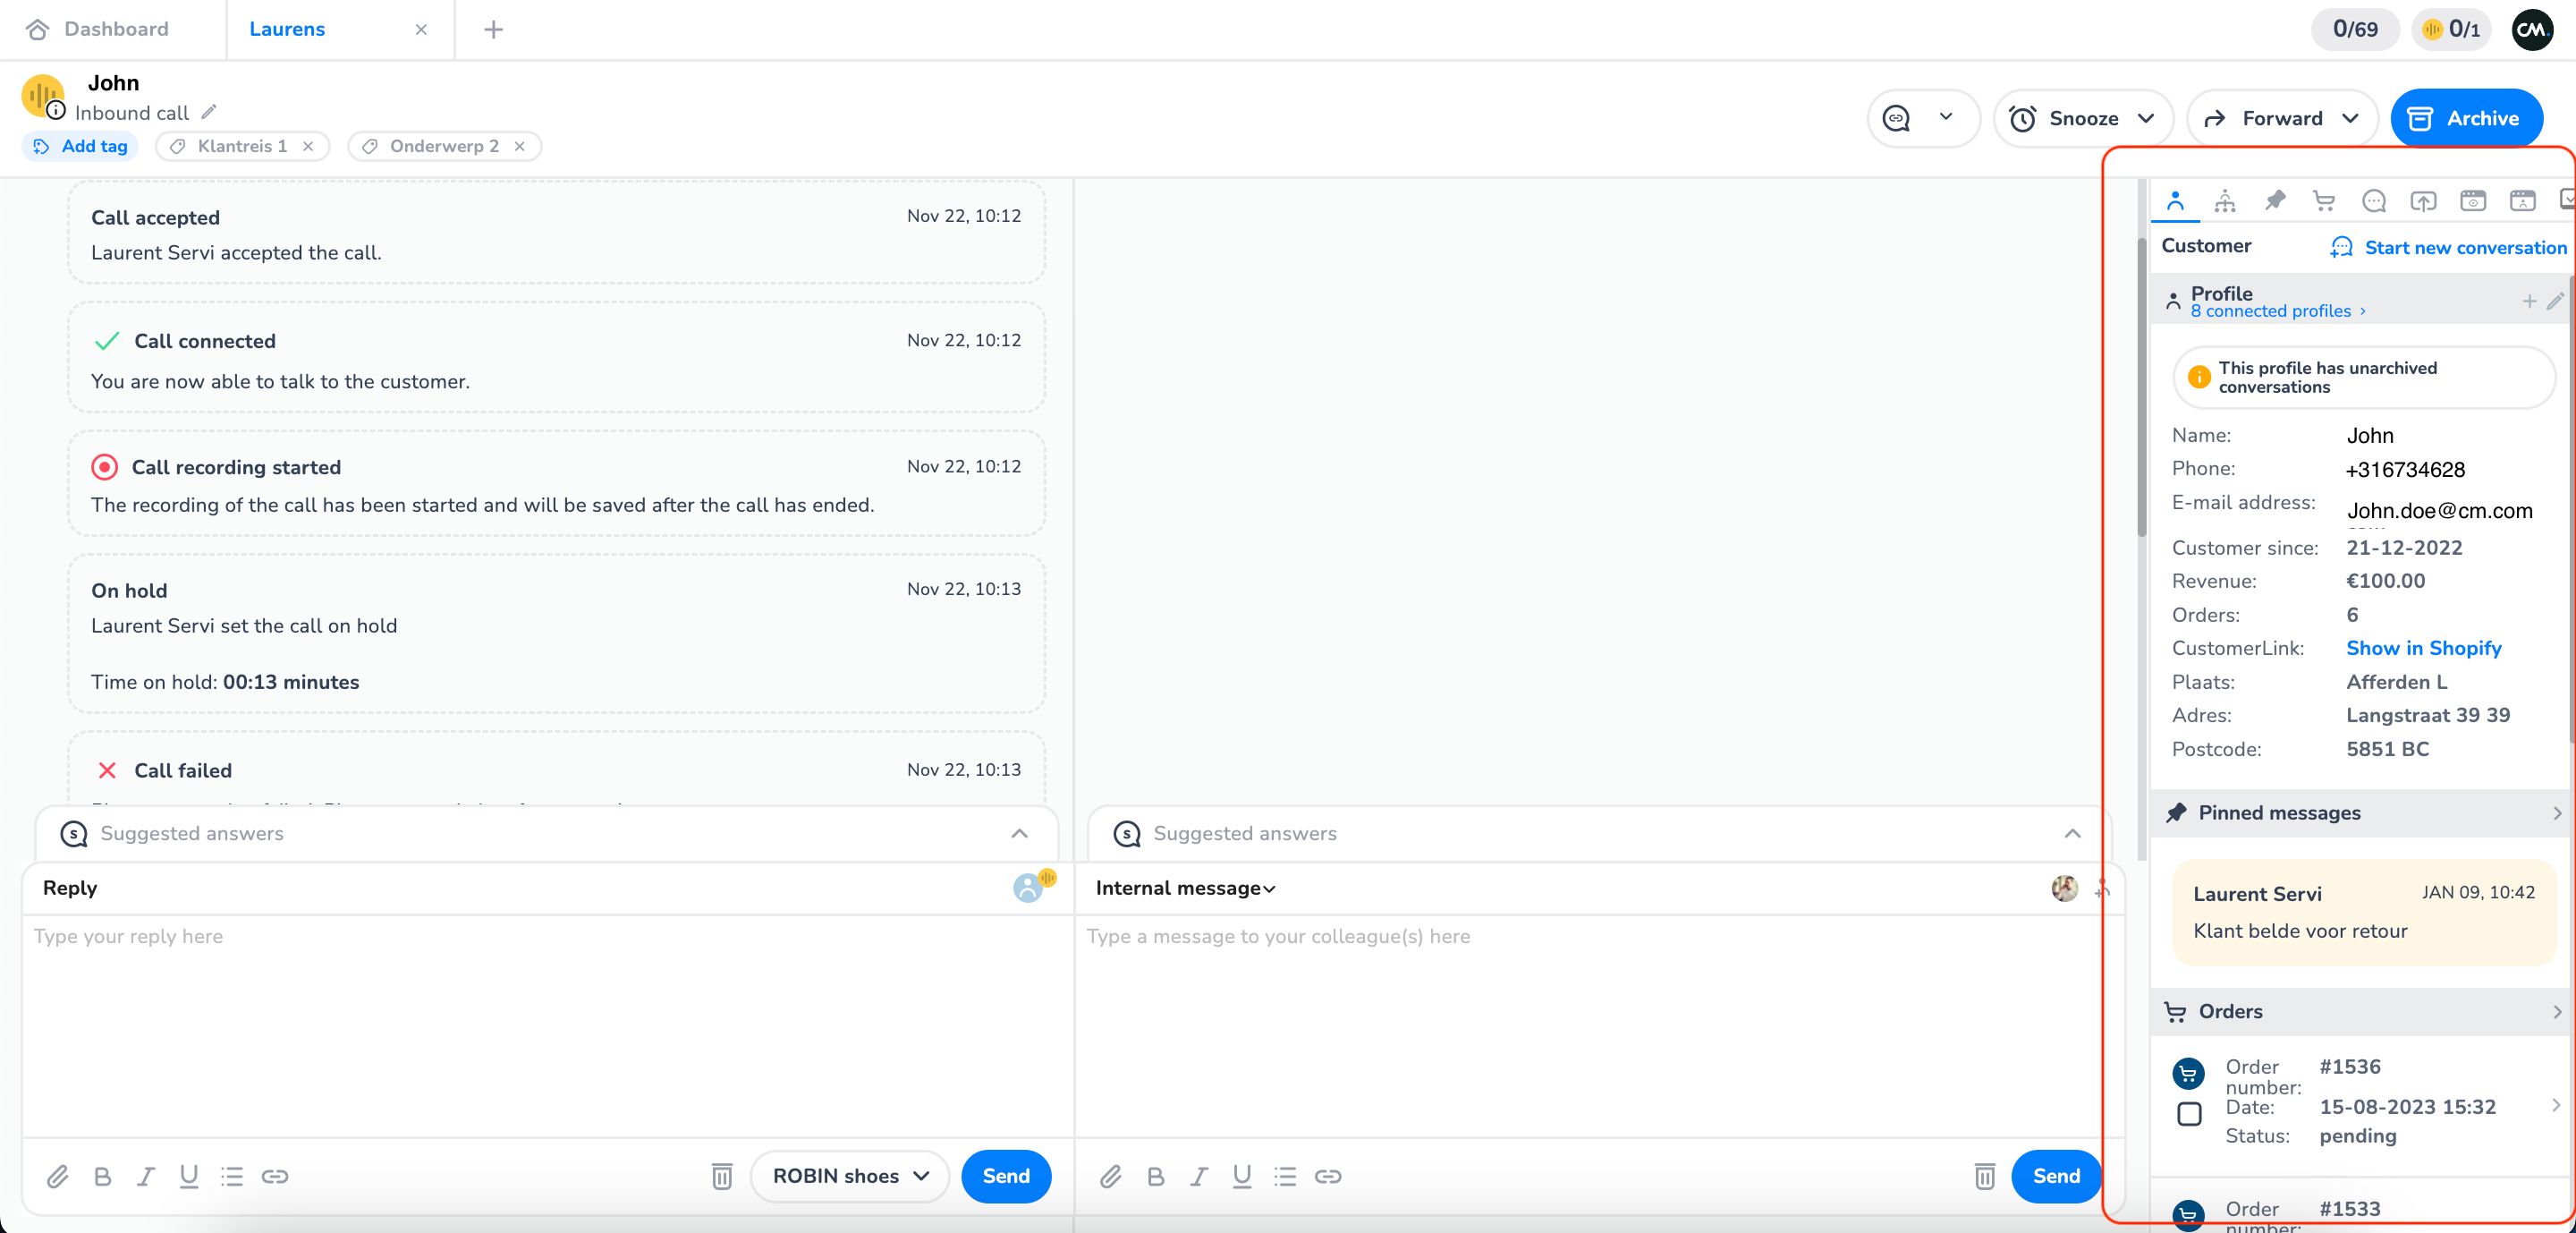Remove the Klantreis 1 tag

(x=309, y=146)
